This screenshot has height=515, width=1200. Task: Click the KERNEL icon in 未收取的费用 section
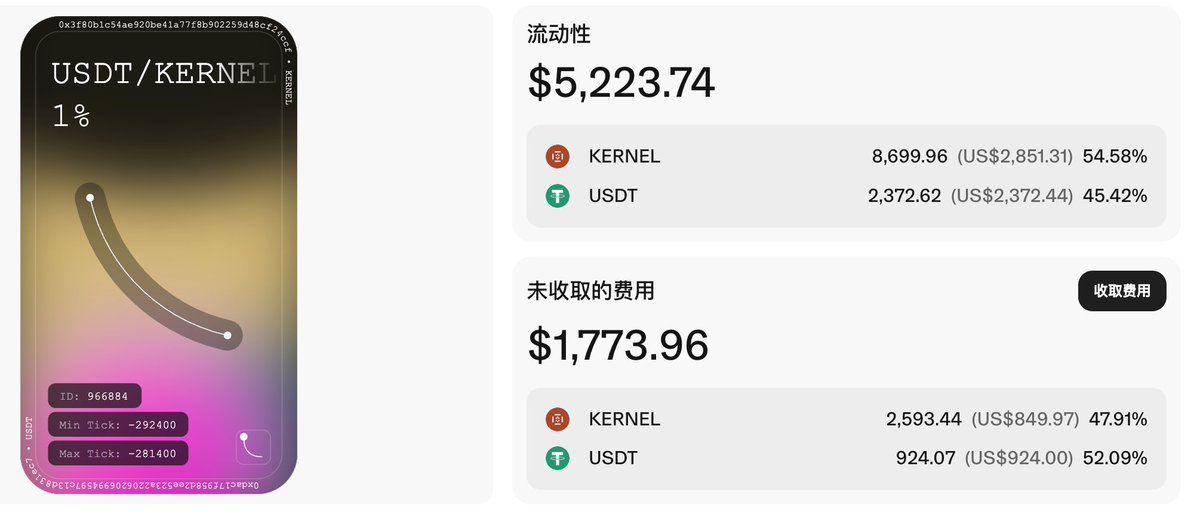(557, 419)
